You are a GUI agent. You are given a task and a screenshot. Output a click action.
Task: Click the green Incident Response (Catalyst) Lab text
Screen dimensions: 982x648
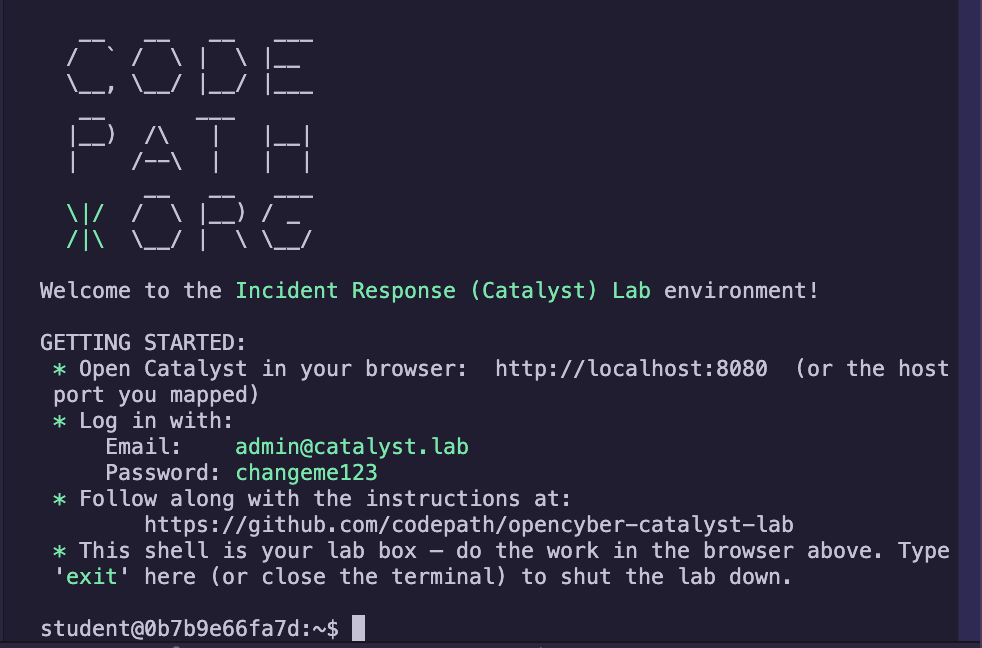(x=443, y=291)
